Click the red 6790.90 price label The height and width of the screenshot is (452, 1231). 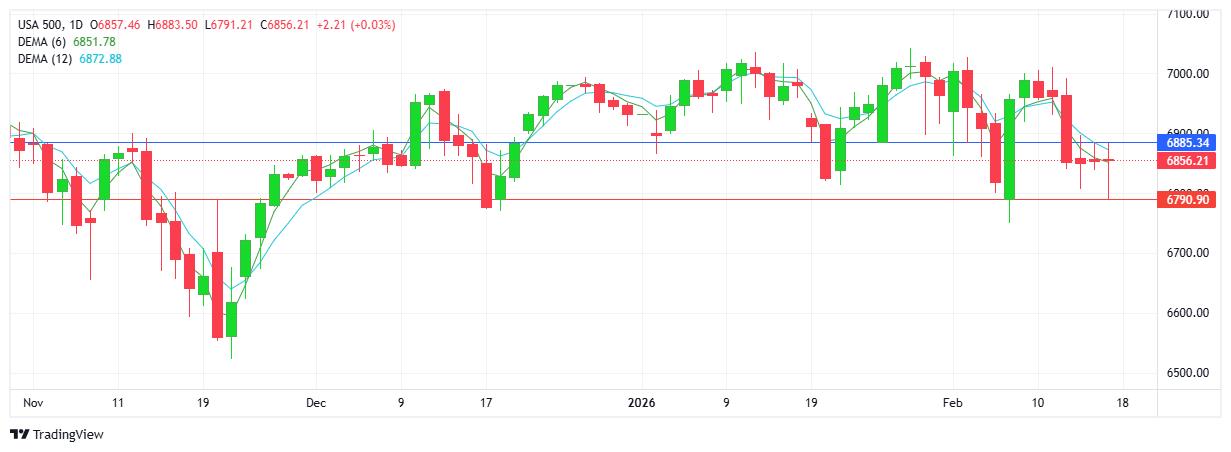[1189, 200]
